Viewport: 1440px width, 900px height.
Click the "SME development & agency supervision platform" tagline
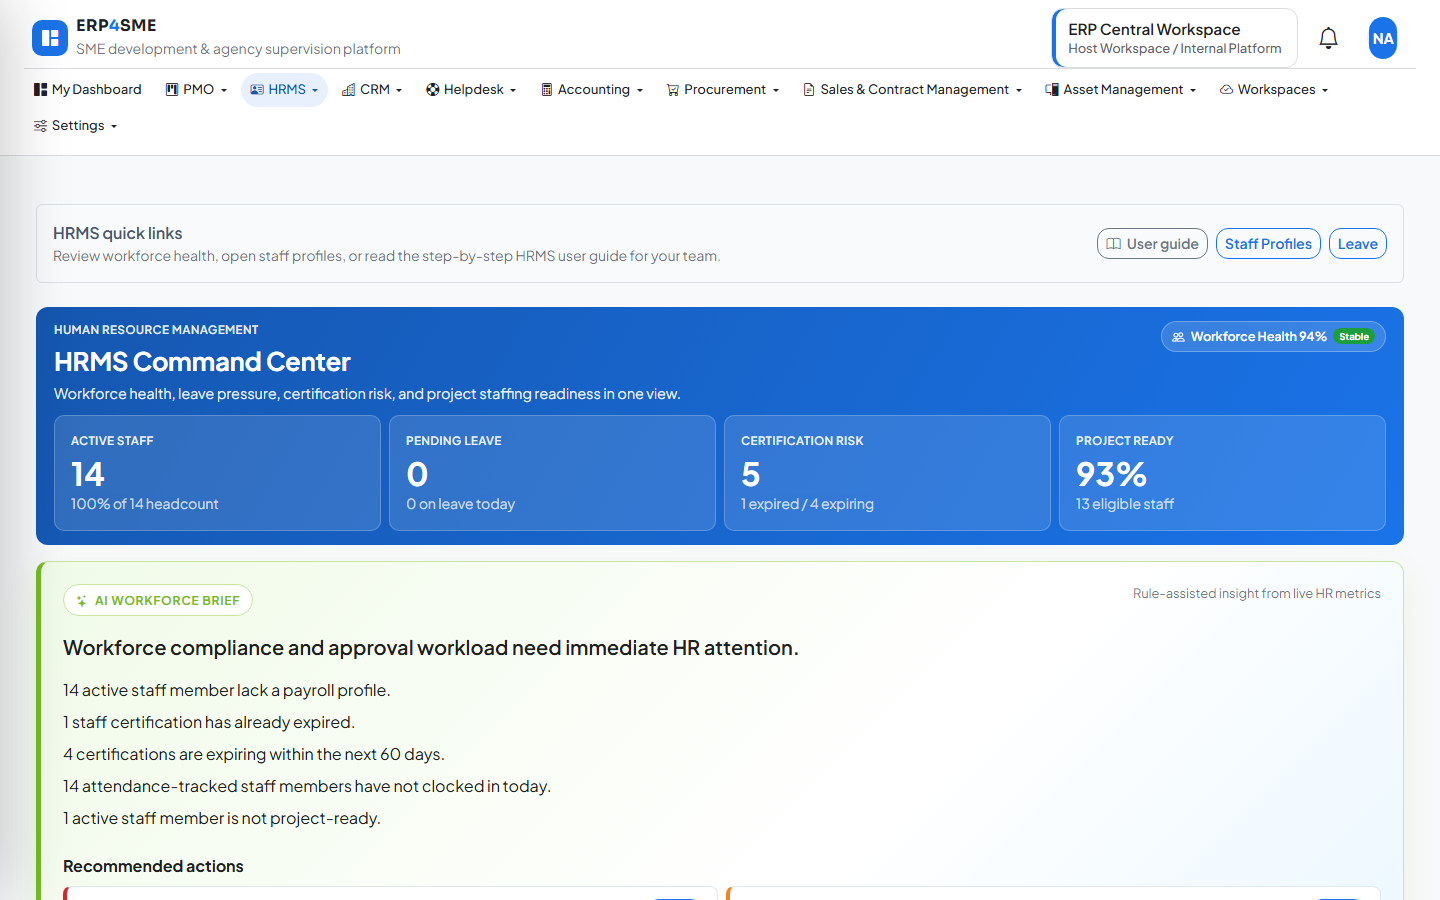tap(238, 49)
